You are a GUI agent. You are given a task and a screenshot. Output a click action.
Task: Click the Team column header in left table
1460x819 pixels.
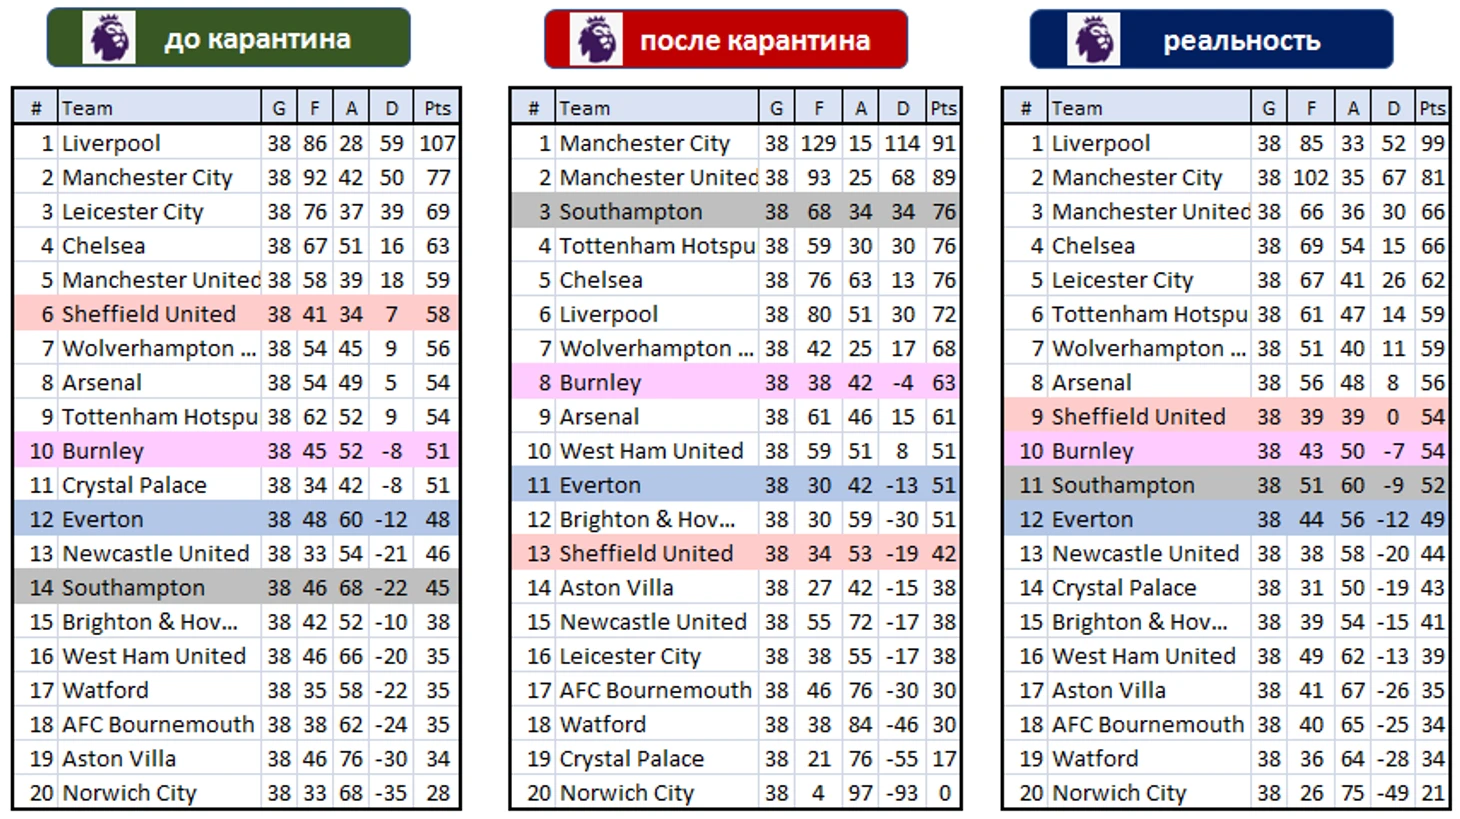(x=88, y=108)
